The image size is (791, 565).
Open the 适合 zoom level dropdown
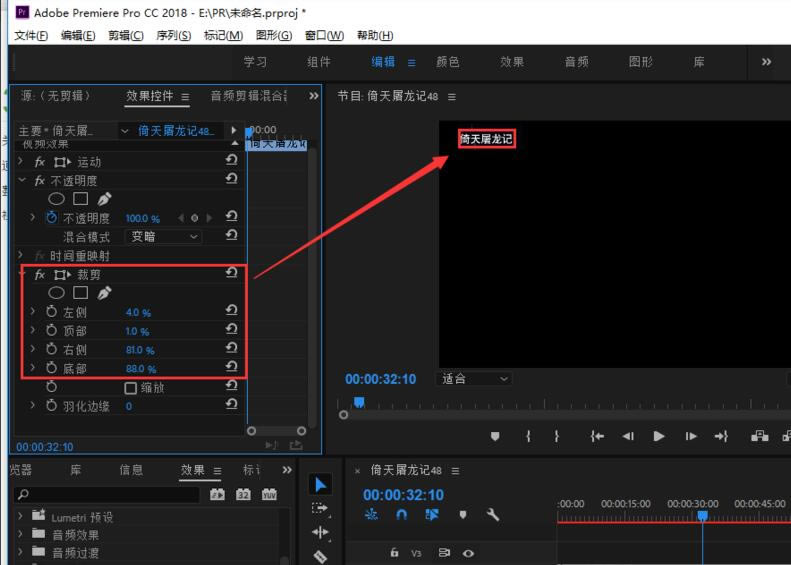click(x=475, y=379)
